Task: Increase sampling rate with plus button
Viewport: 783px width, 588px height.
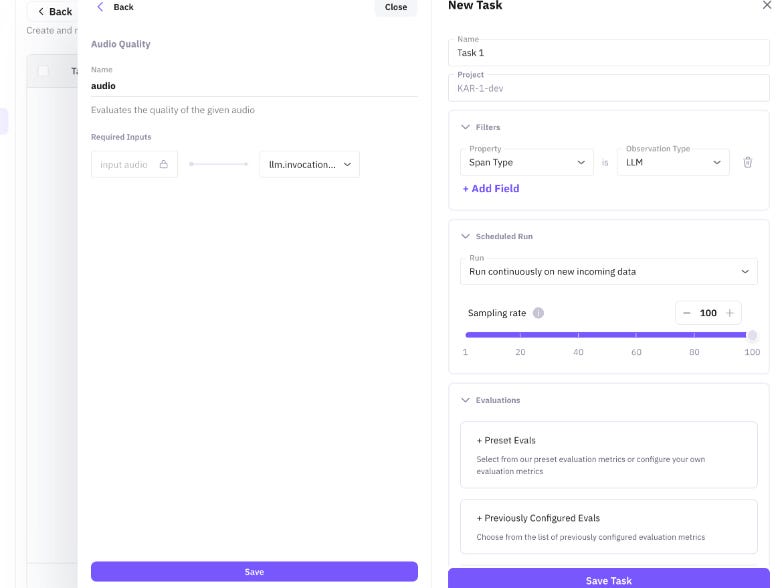Action: tap(730, 313)
